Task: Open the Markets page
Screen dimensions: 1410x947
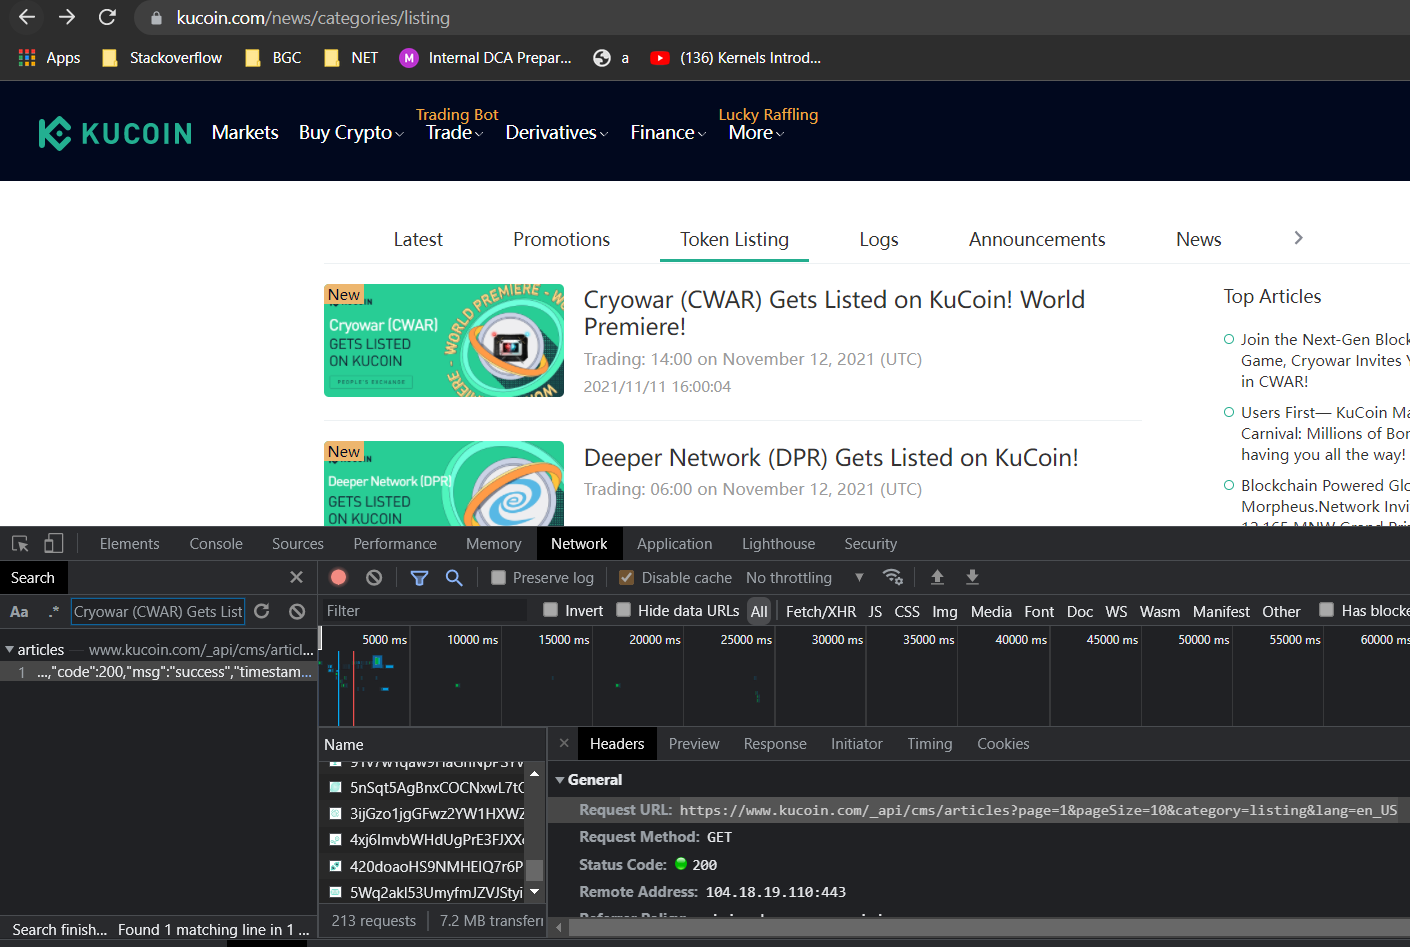Action: pyautogui.click(x=245, y=132)
